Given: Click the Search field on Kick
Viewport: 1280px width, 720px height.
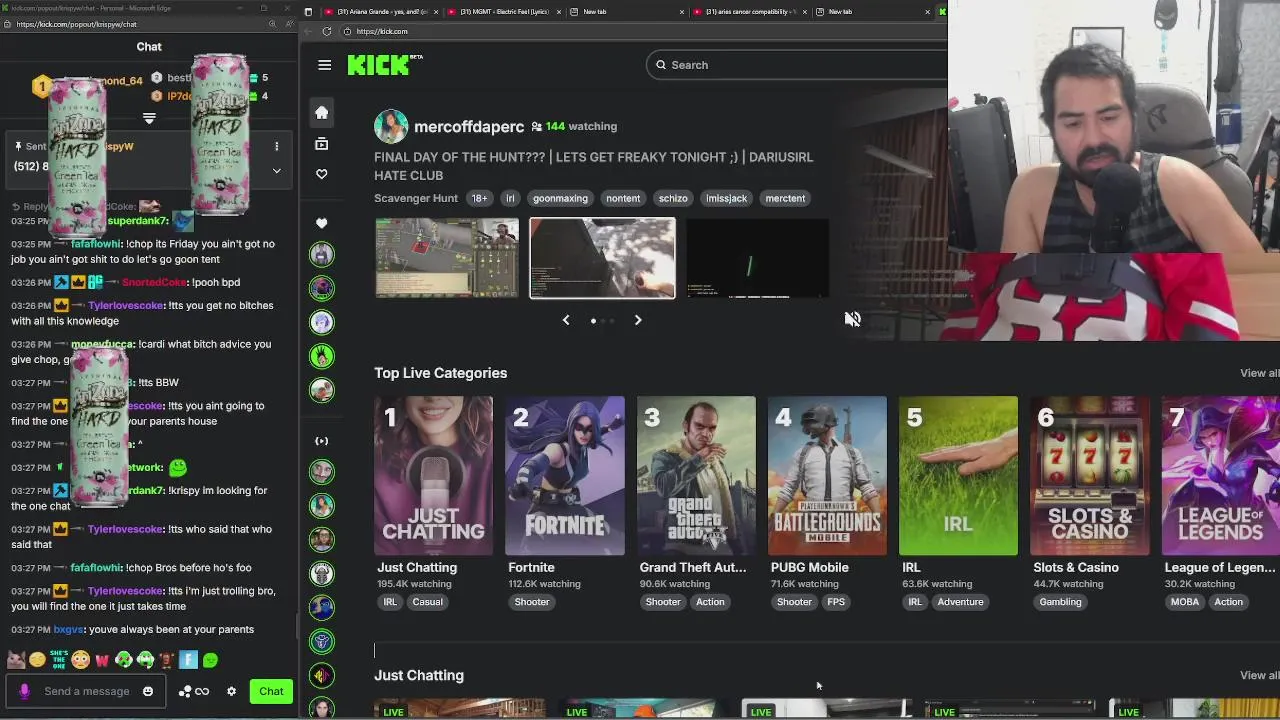Looking at the screenshot, I should pyautogui.click(x=796, y=65).
